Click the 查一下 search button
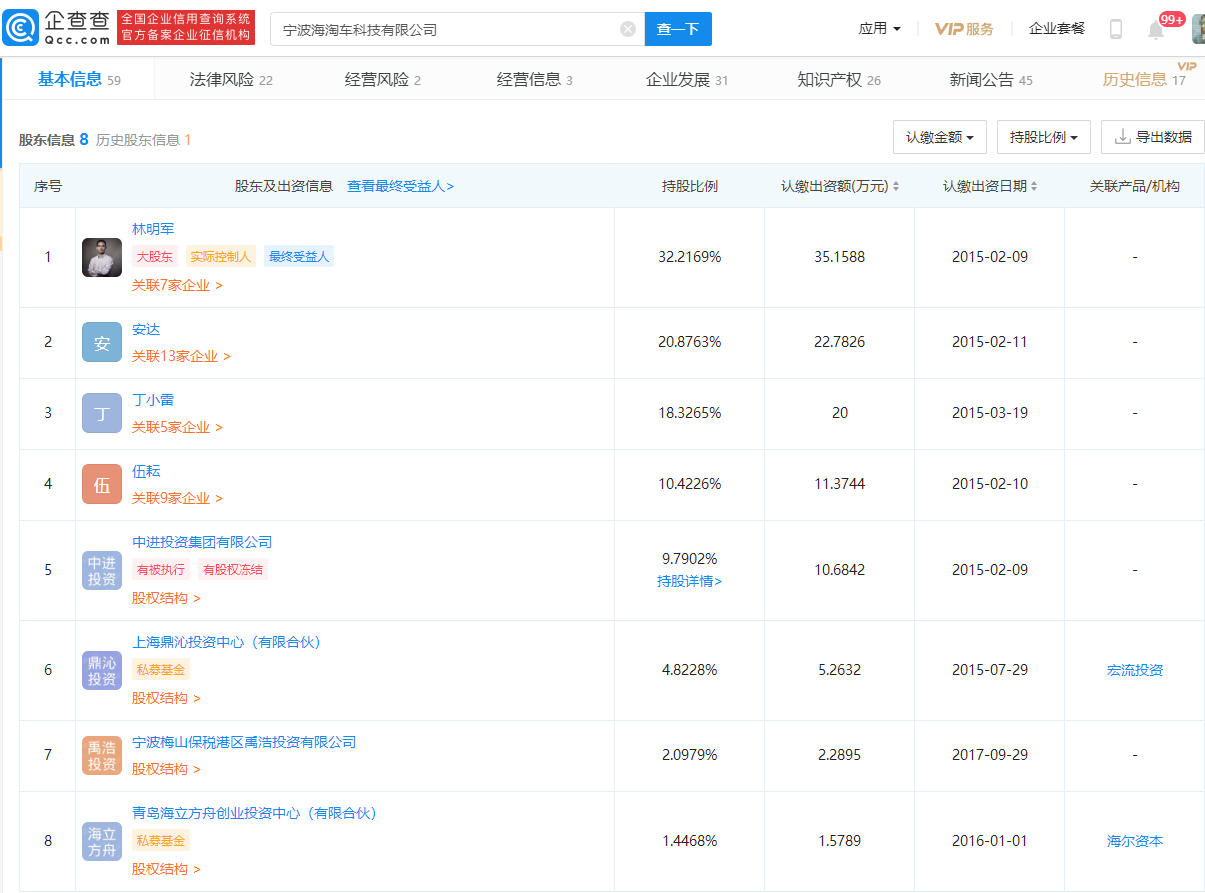Screen dimensions: 1205x893 [x=678, y=29]
